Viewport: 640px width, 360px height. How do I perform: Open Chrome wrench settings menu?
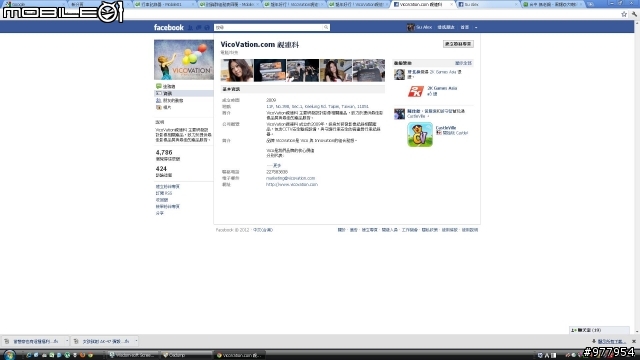[x=634, y=14]
